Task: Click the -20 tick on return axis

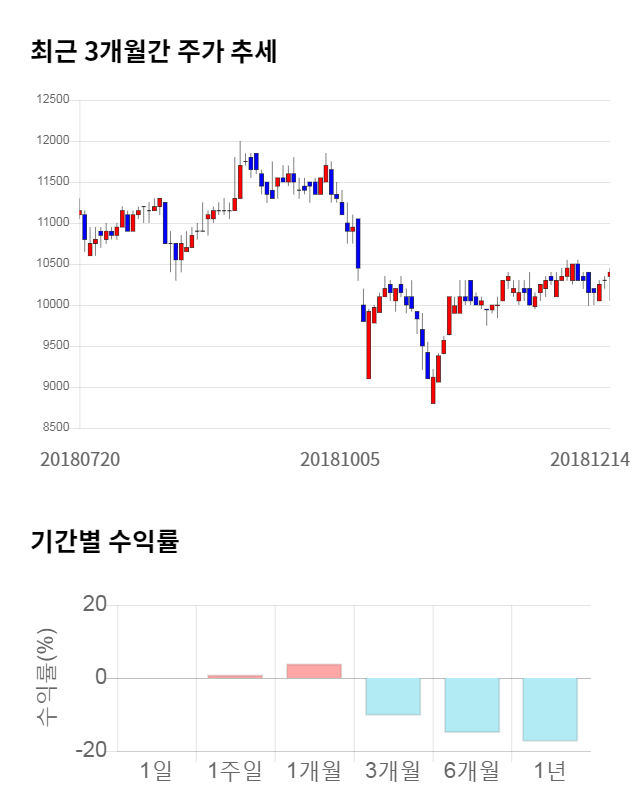Action: (x=93, y=751)
